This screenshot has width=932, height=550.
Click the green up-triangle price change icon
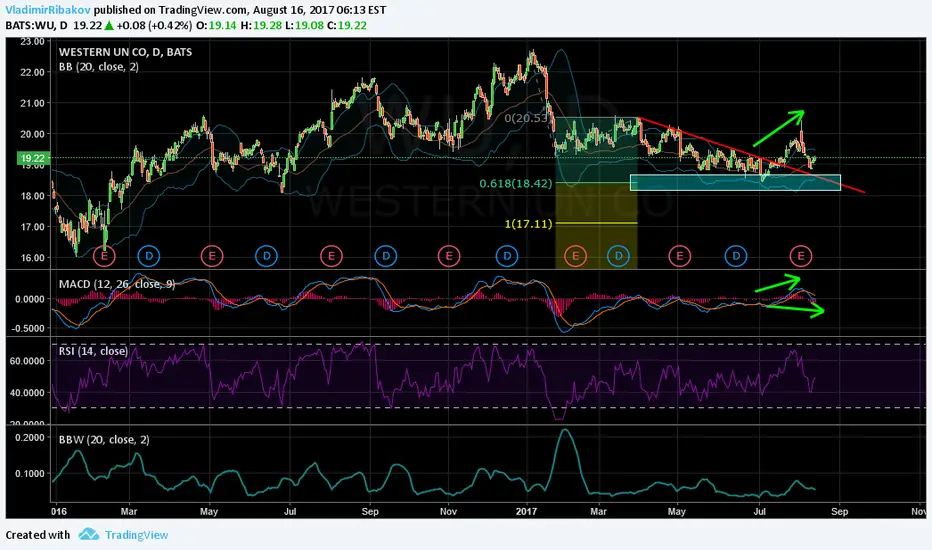coord(109,26)
